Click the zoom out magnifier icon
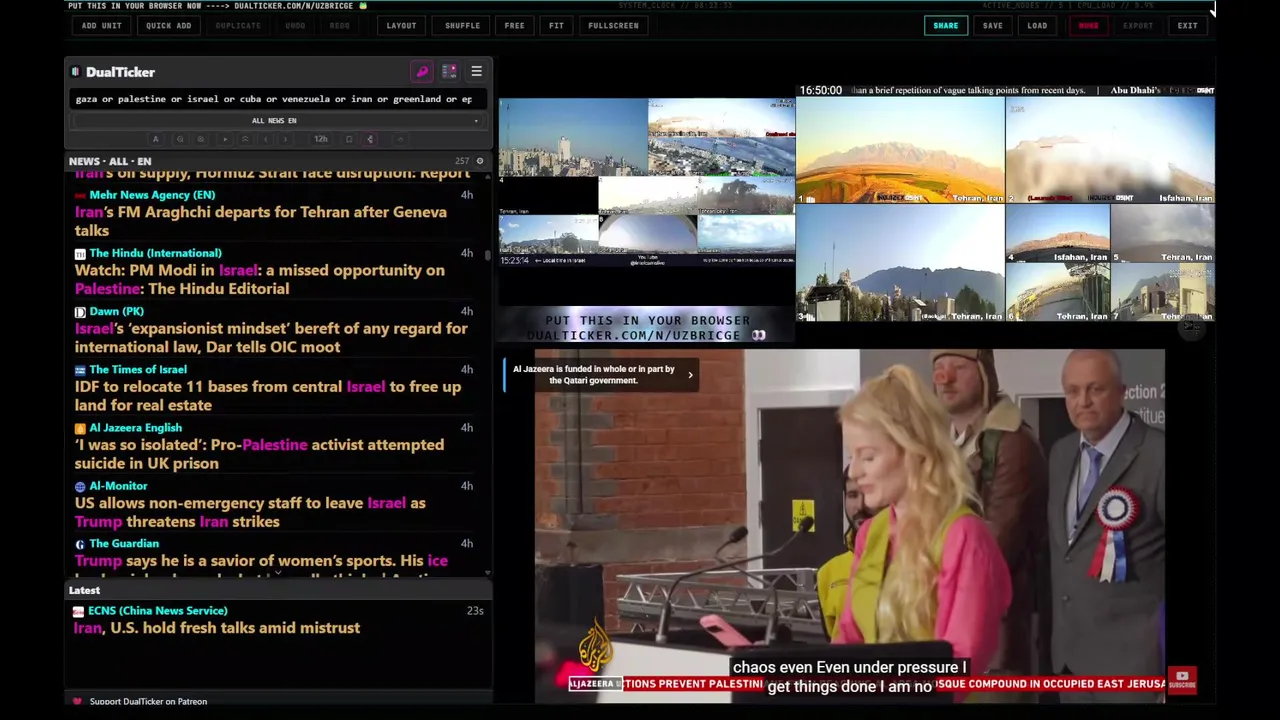 180,139
